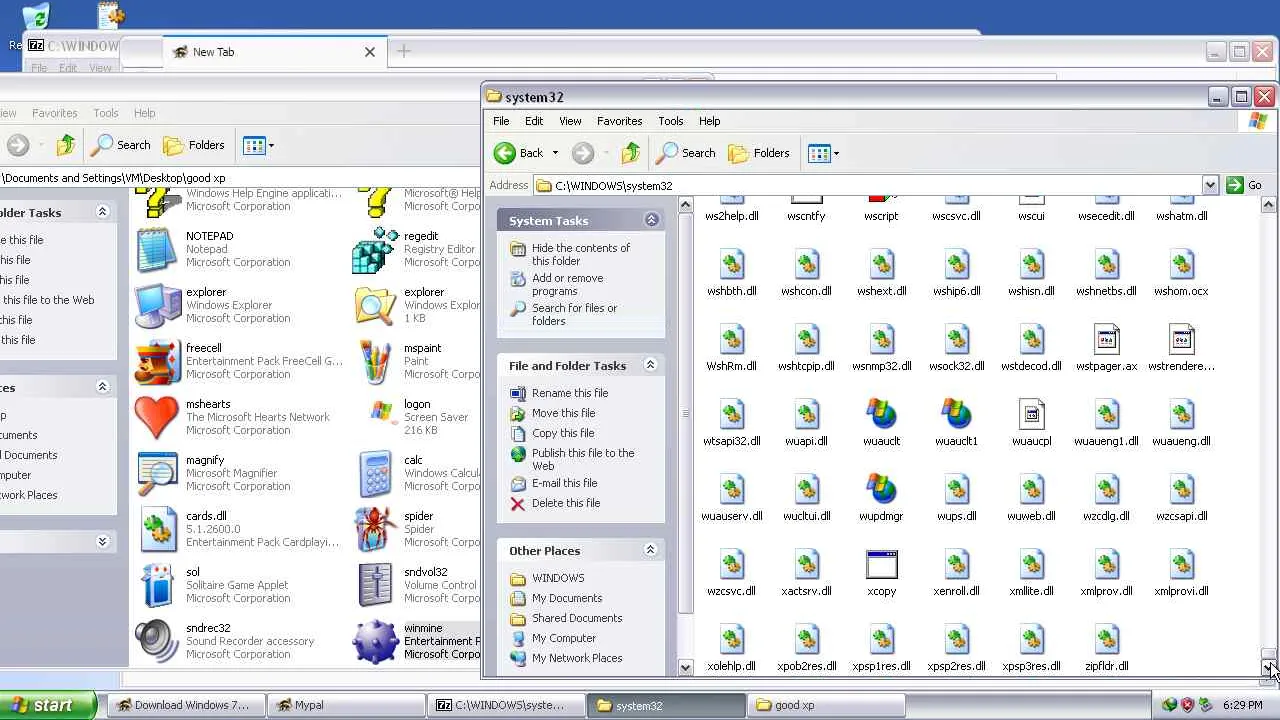Select the magnify icon in good xp window
The height and width of the screenshot is (720, 1280).
pos(157,474)
